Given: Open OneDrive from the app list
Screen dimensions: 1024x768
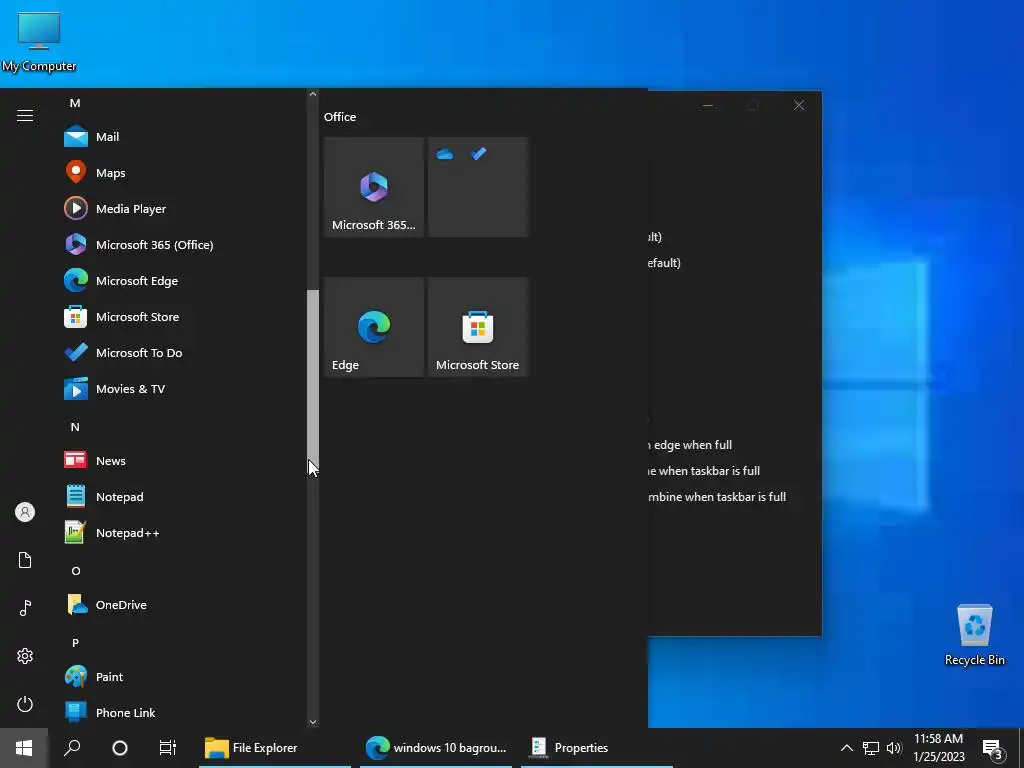Looking at the screenshot, I should pyautogui.click(x=183, y=604).
